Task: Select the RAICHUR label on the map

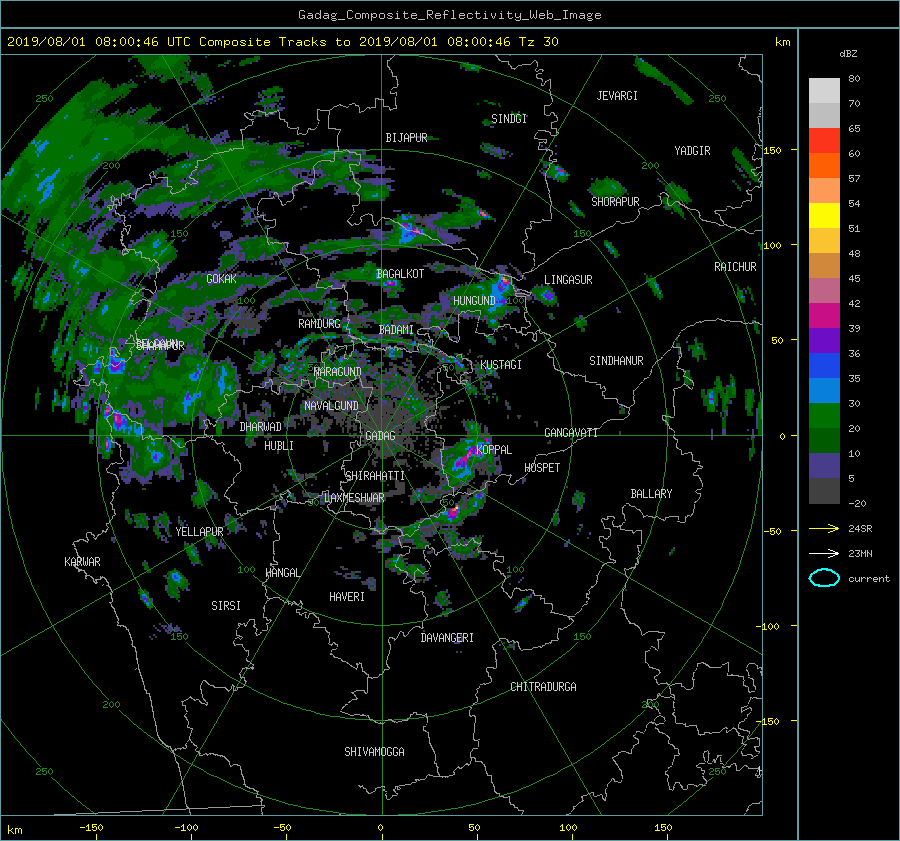Action: 735,267
